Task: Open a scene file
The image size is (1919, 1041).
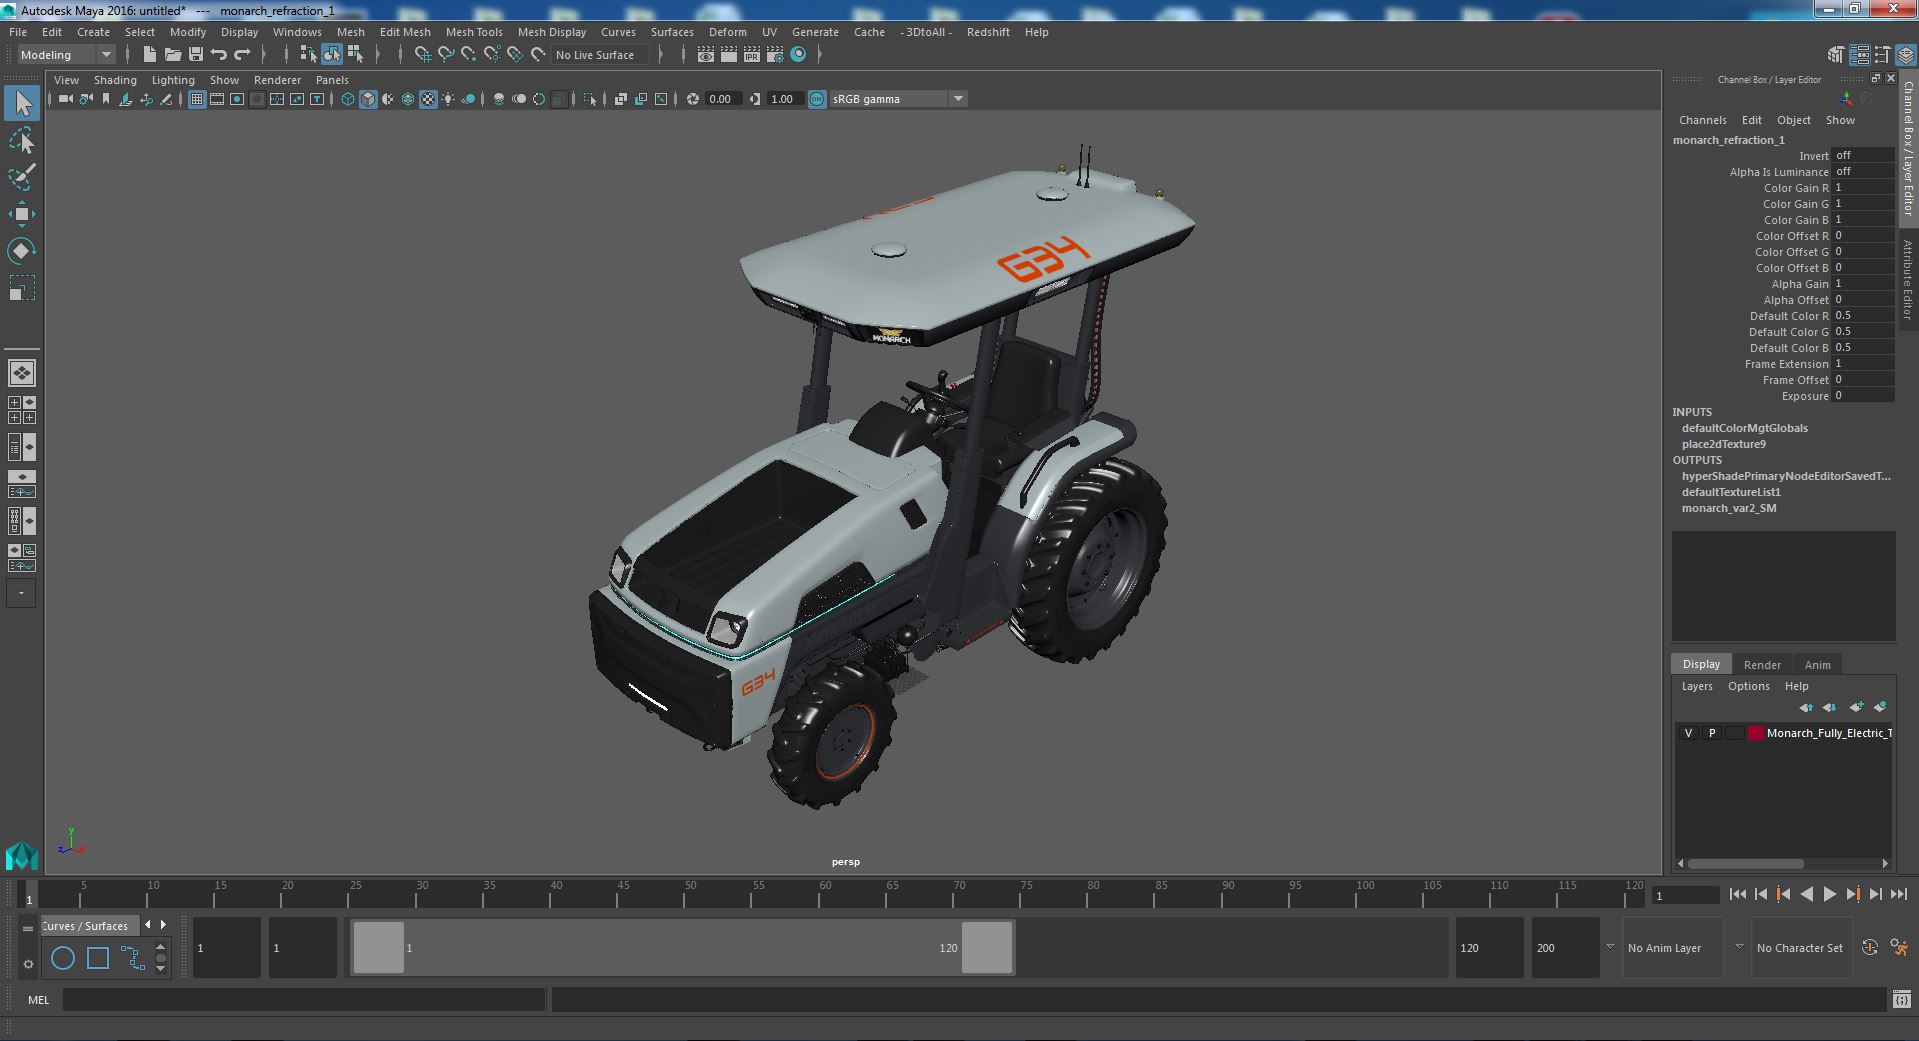Action: point(172,55)
